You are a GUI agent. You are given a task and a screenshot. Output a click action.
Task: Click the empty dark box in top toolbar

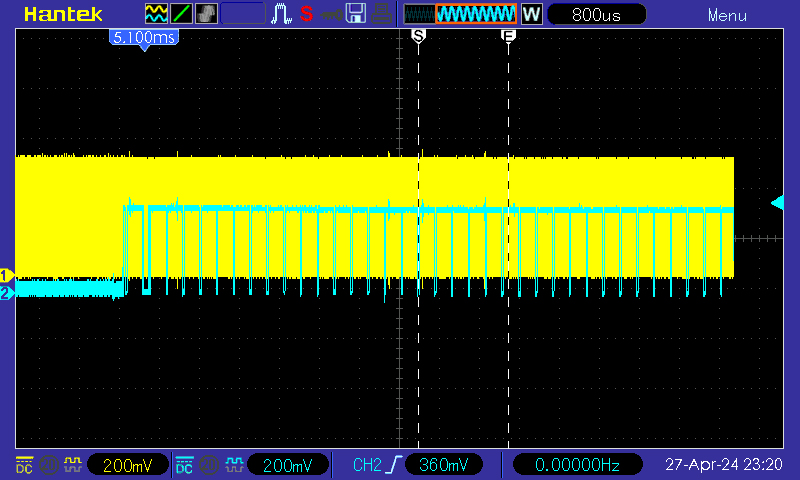[x=243, y=14]
